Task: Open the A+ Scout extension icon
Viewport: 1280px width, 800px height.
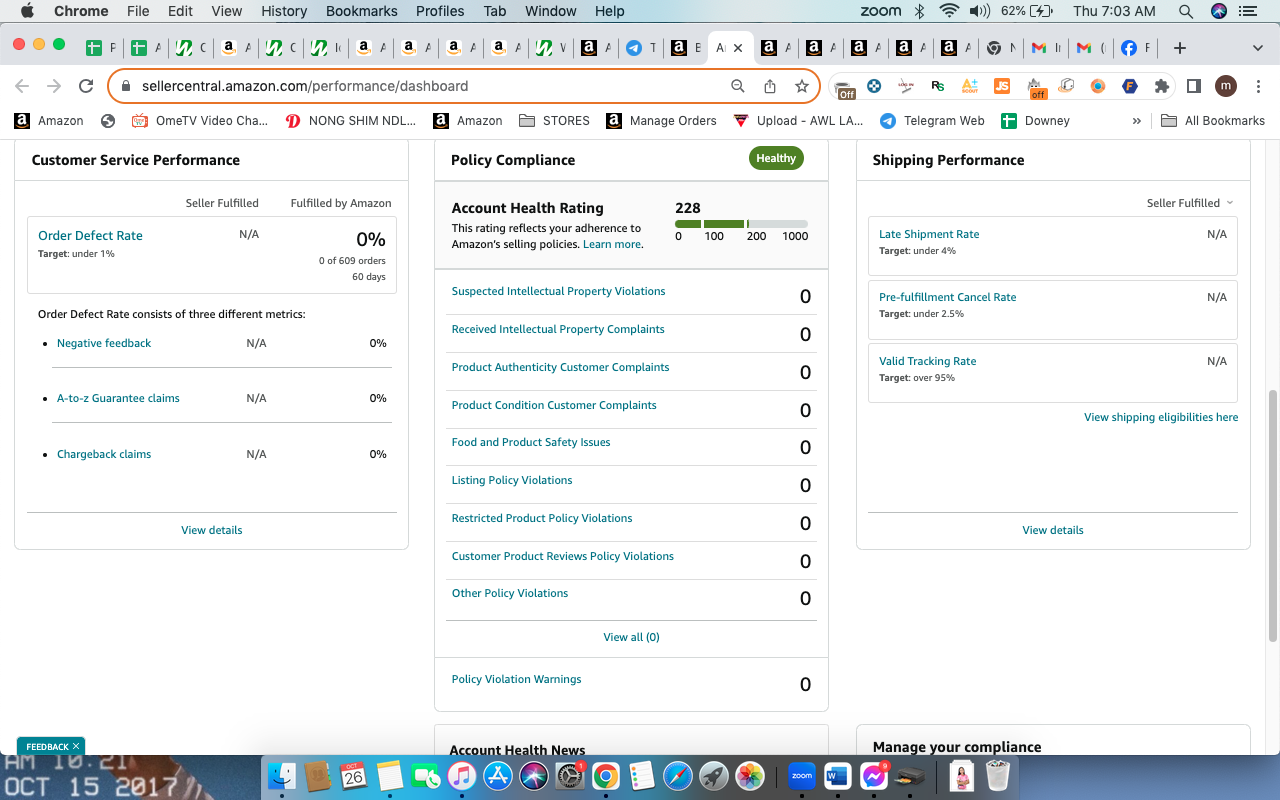Action: (x=970, y=86)
